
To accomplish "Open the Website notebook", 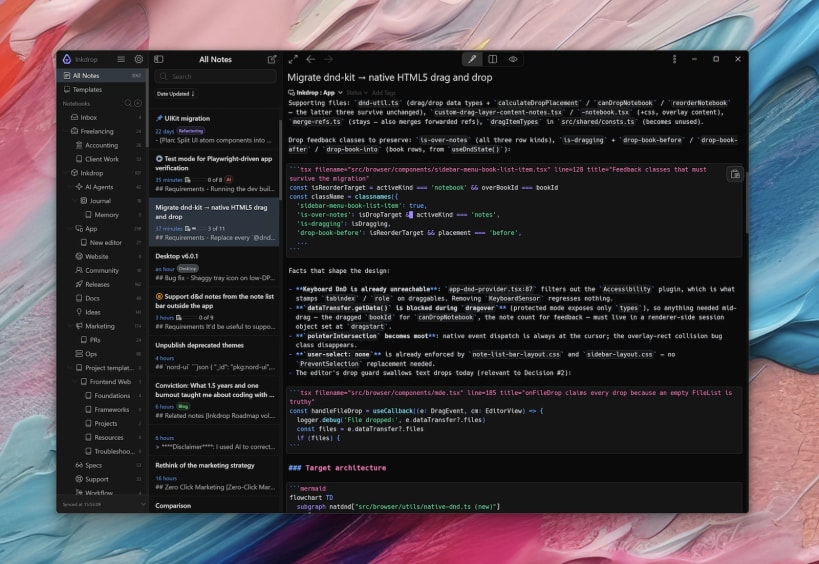I will click(102, 256).
